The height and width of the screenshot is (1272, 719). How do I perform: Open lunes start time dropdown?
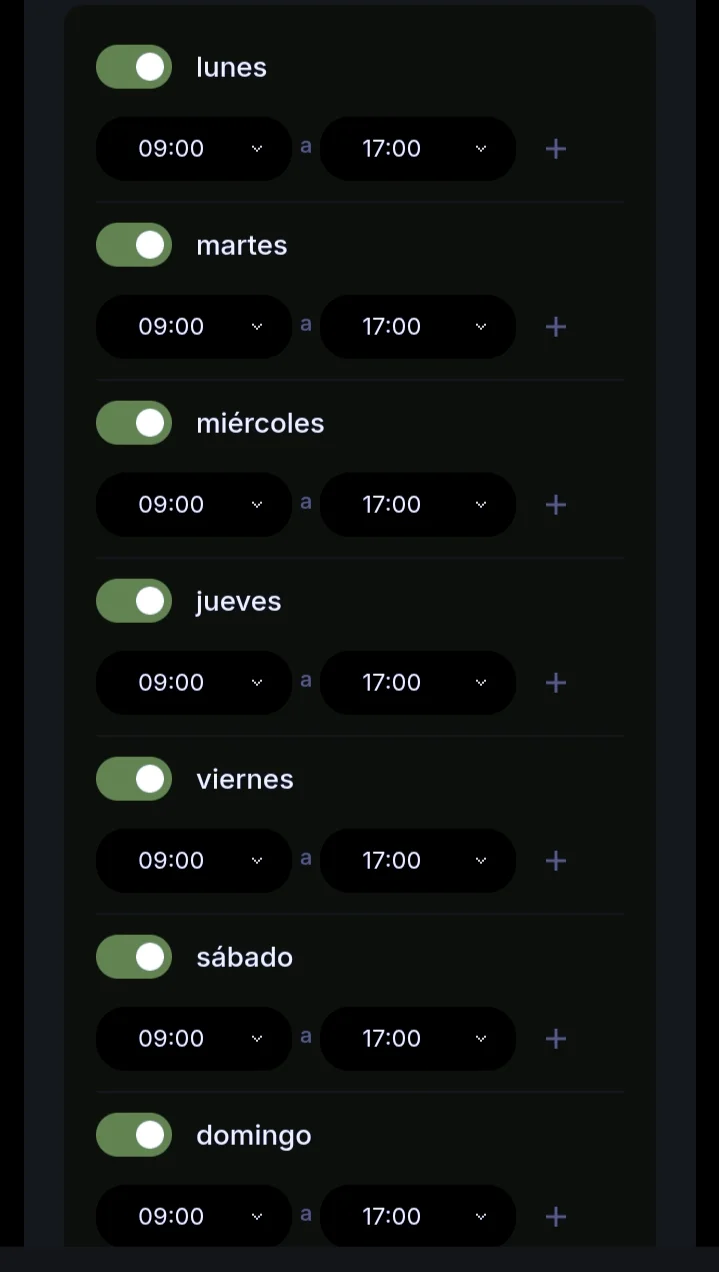pos(194,149)
